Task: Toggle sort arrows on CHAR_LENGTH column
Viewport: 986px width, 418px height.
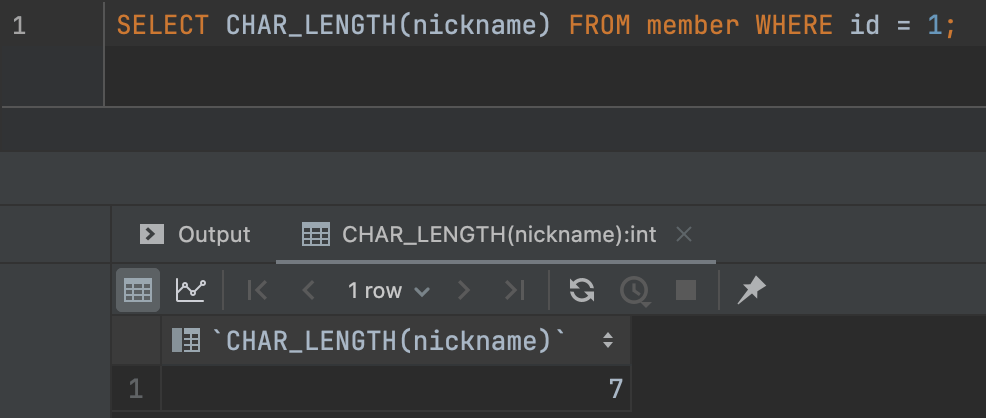Action: pos(607,341)
